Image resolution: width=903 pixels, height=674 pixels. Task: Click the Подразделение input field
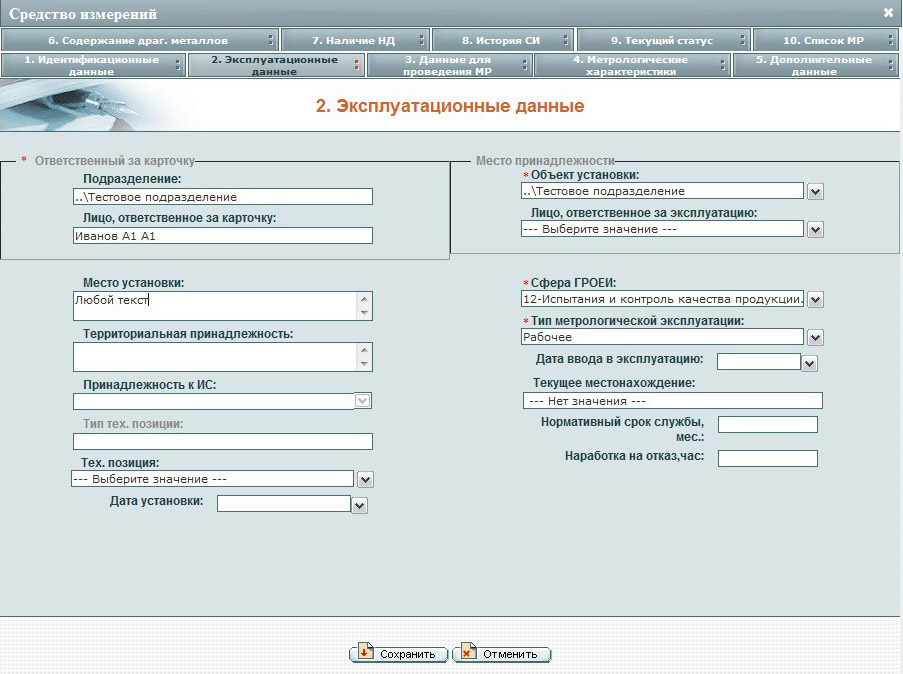[x=223, y=196]
